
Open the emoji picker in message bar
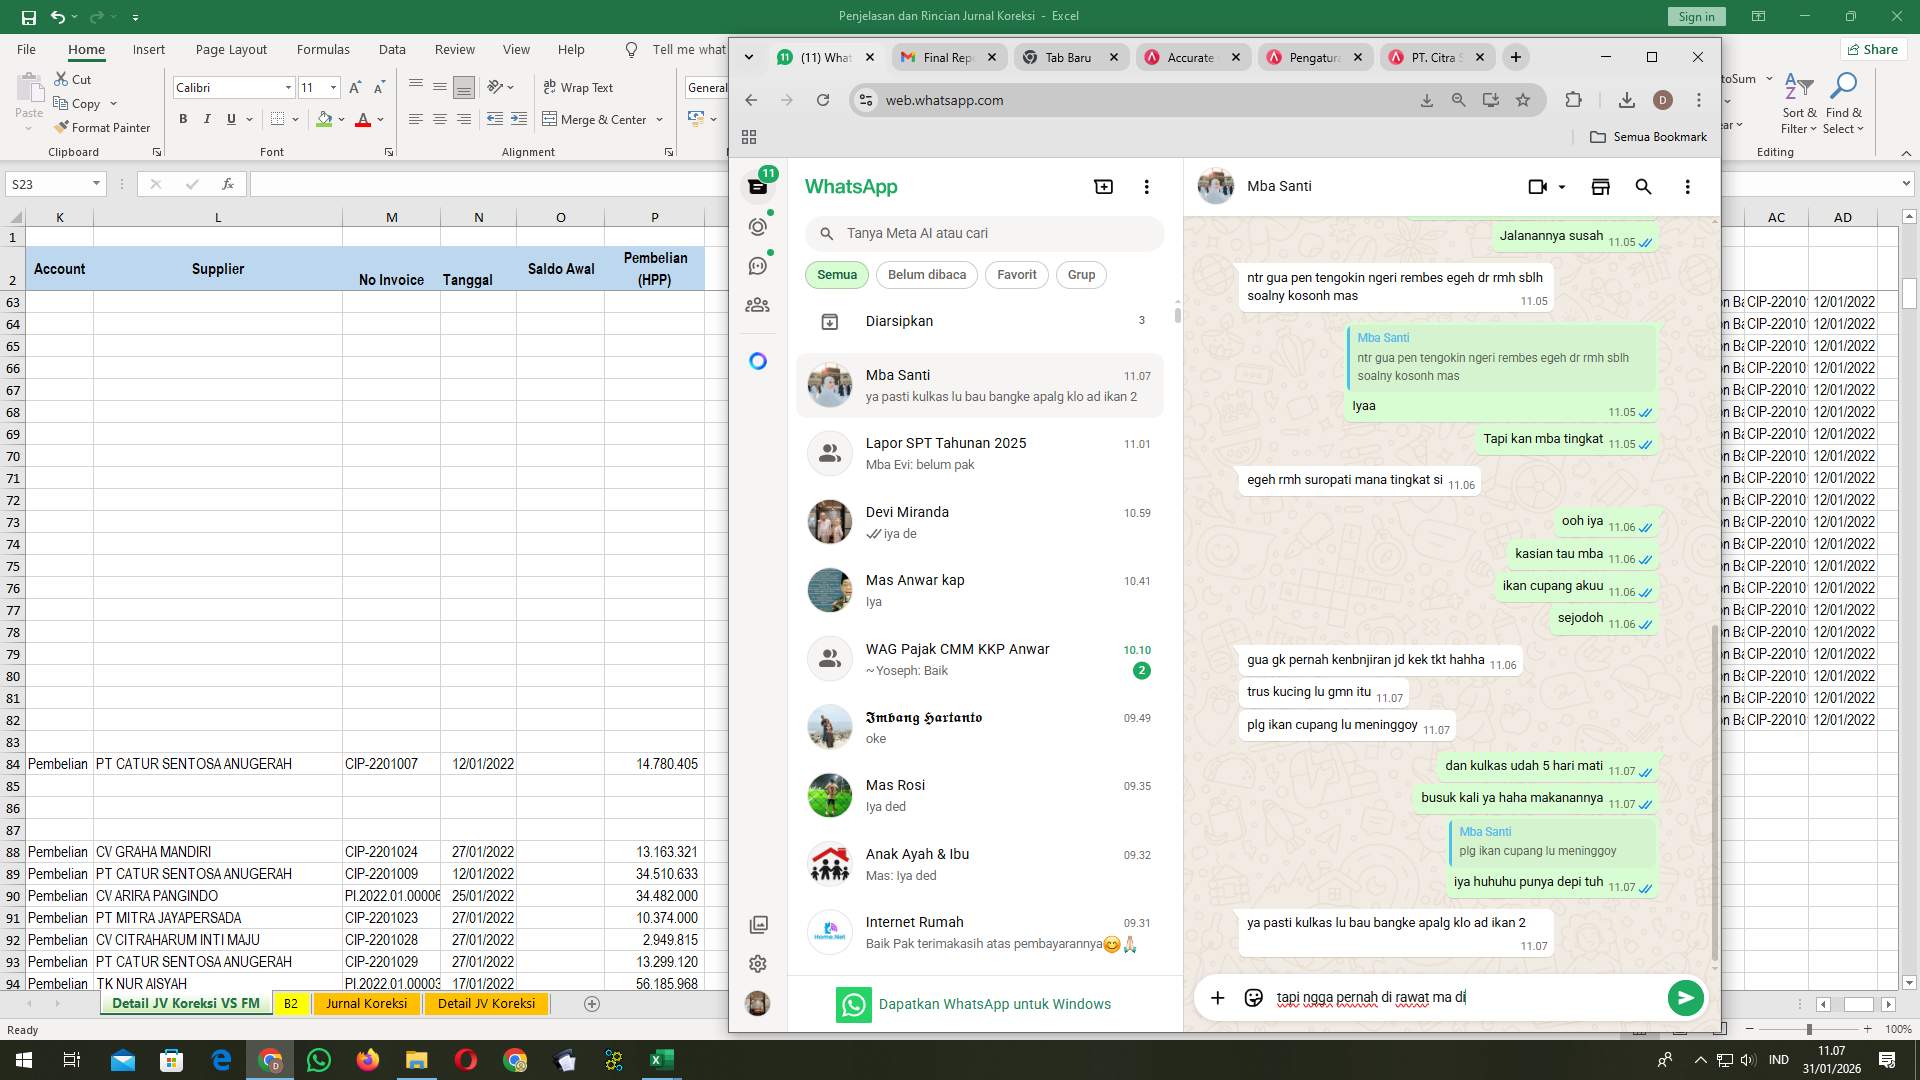(1253, 997)
